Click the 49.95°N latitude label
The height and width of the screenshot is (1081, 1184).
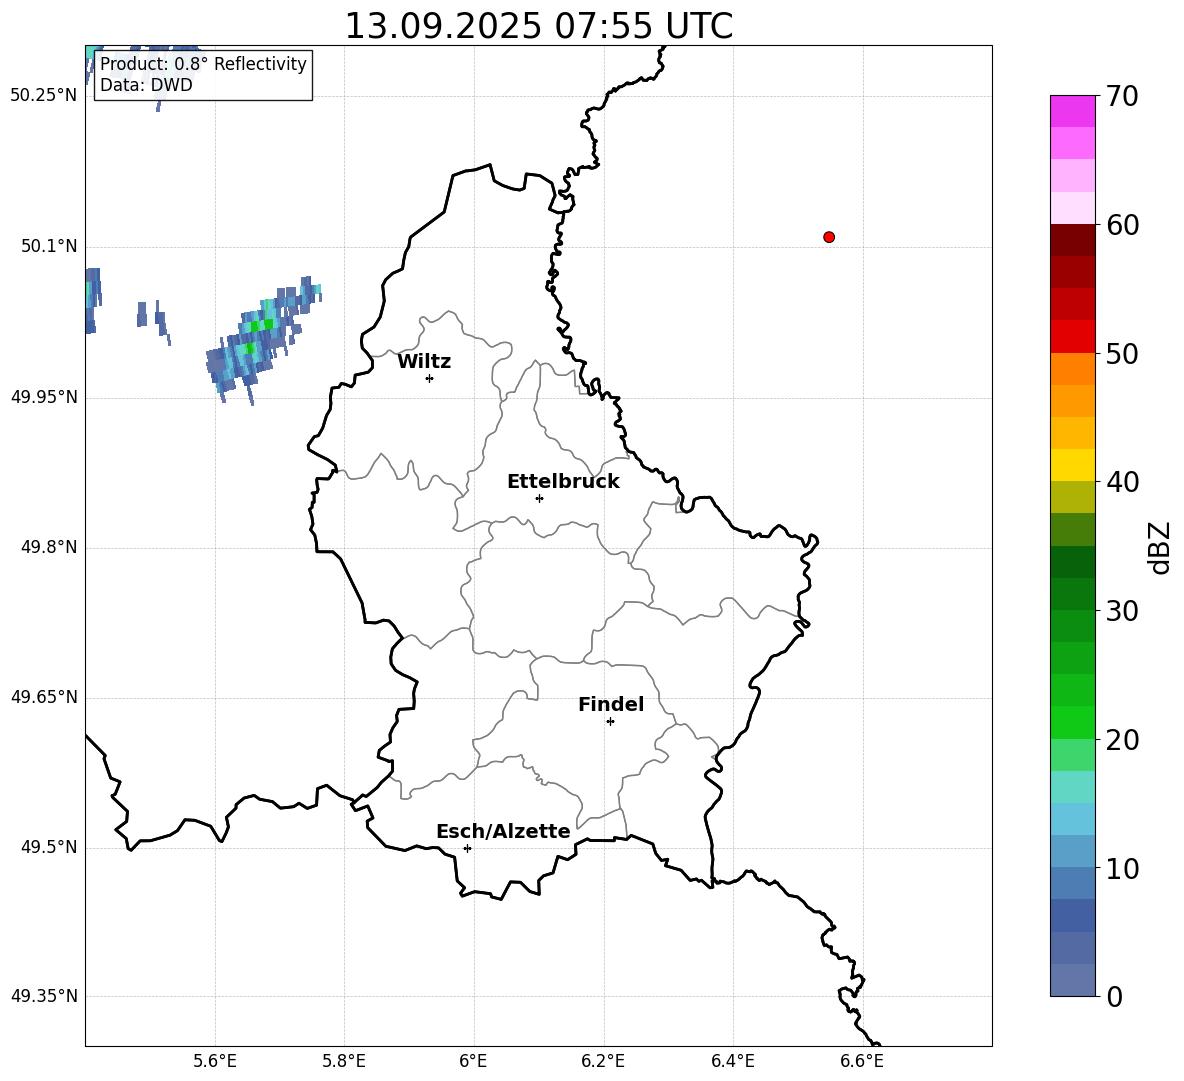(x=44, y=397)
